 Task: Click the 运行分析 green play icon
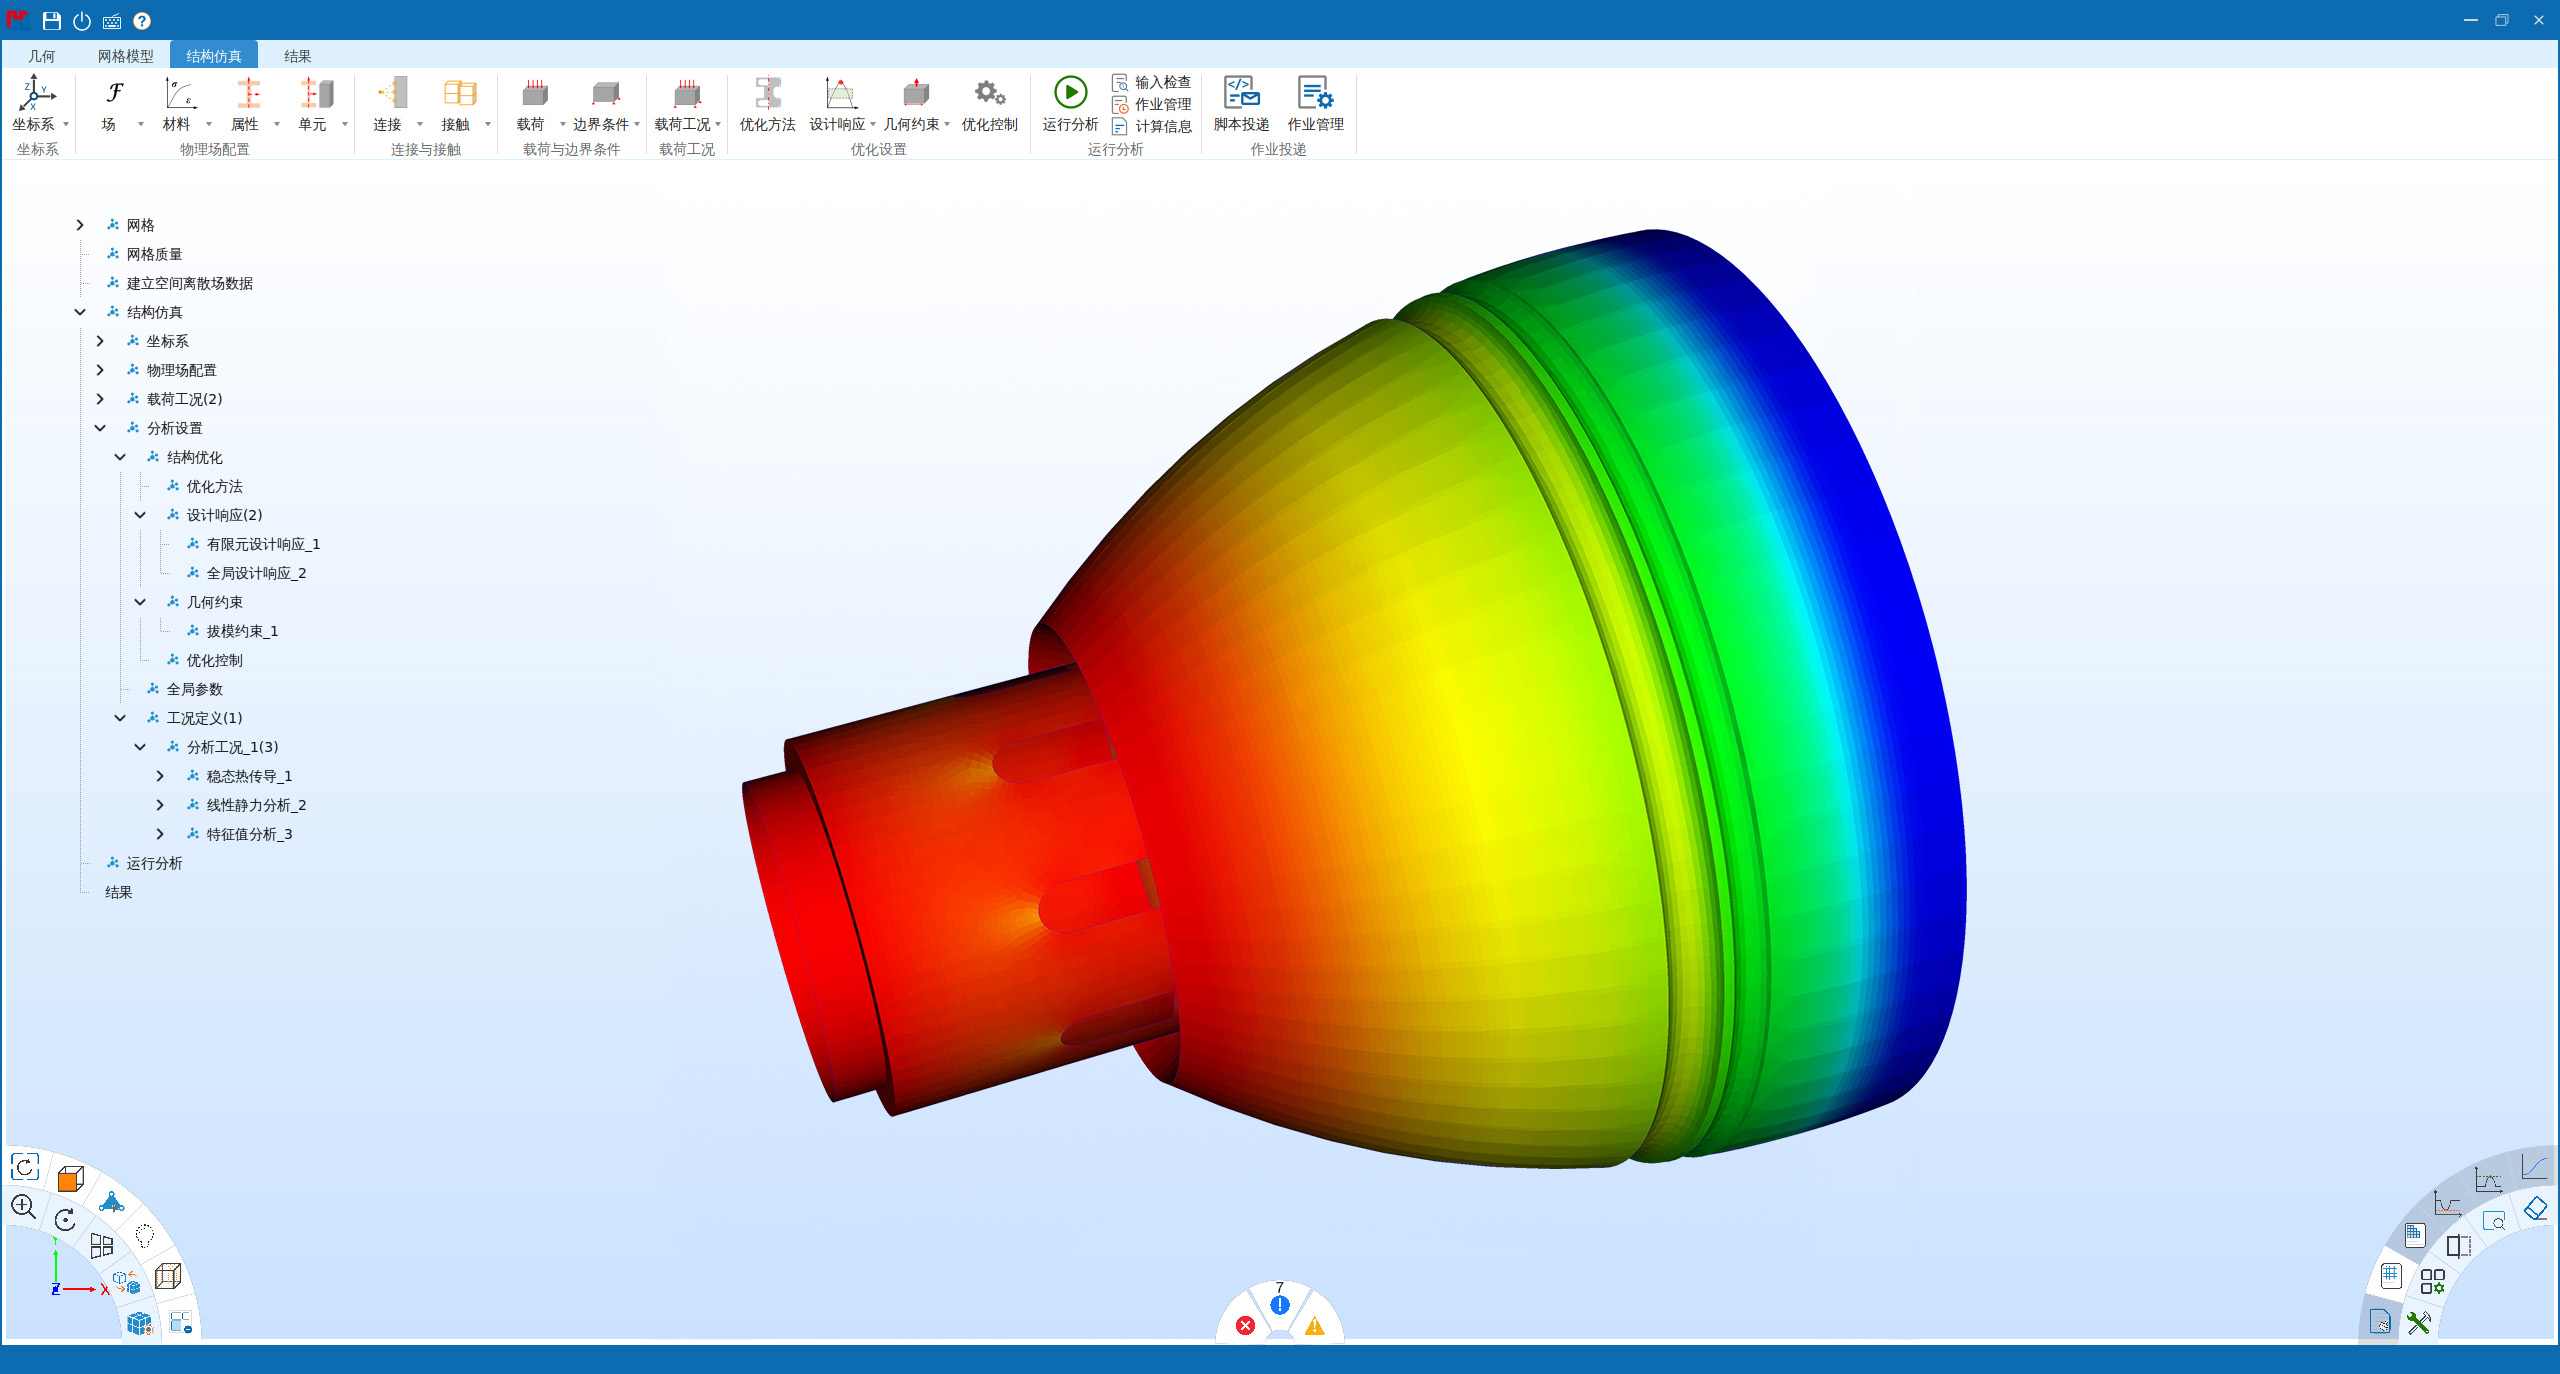(1069, 93)
